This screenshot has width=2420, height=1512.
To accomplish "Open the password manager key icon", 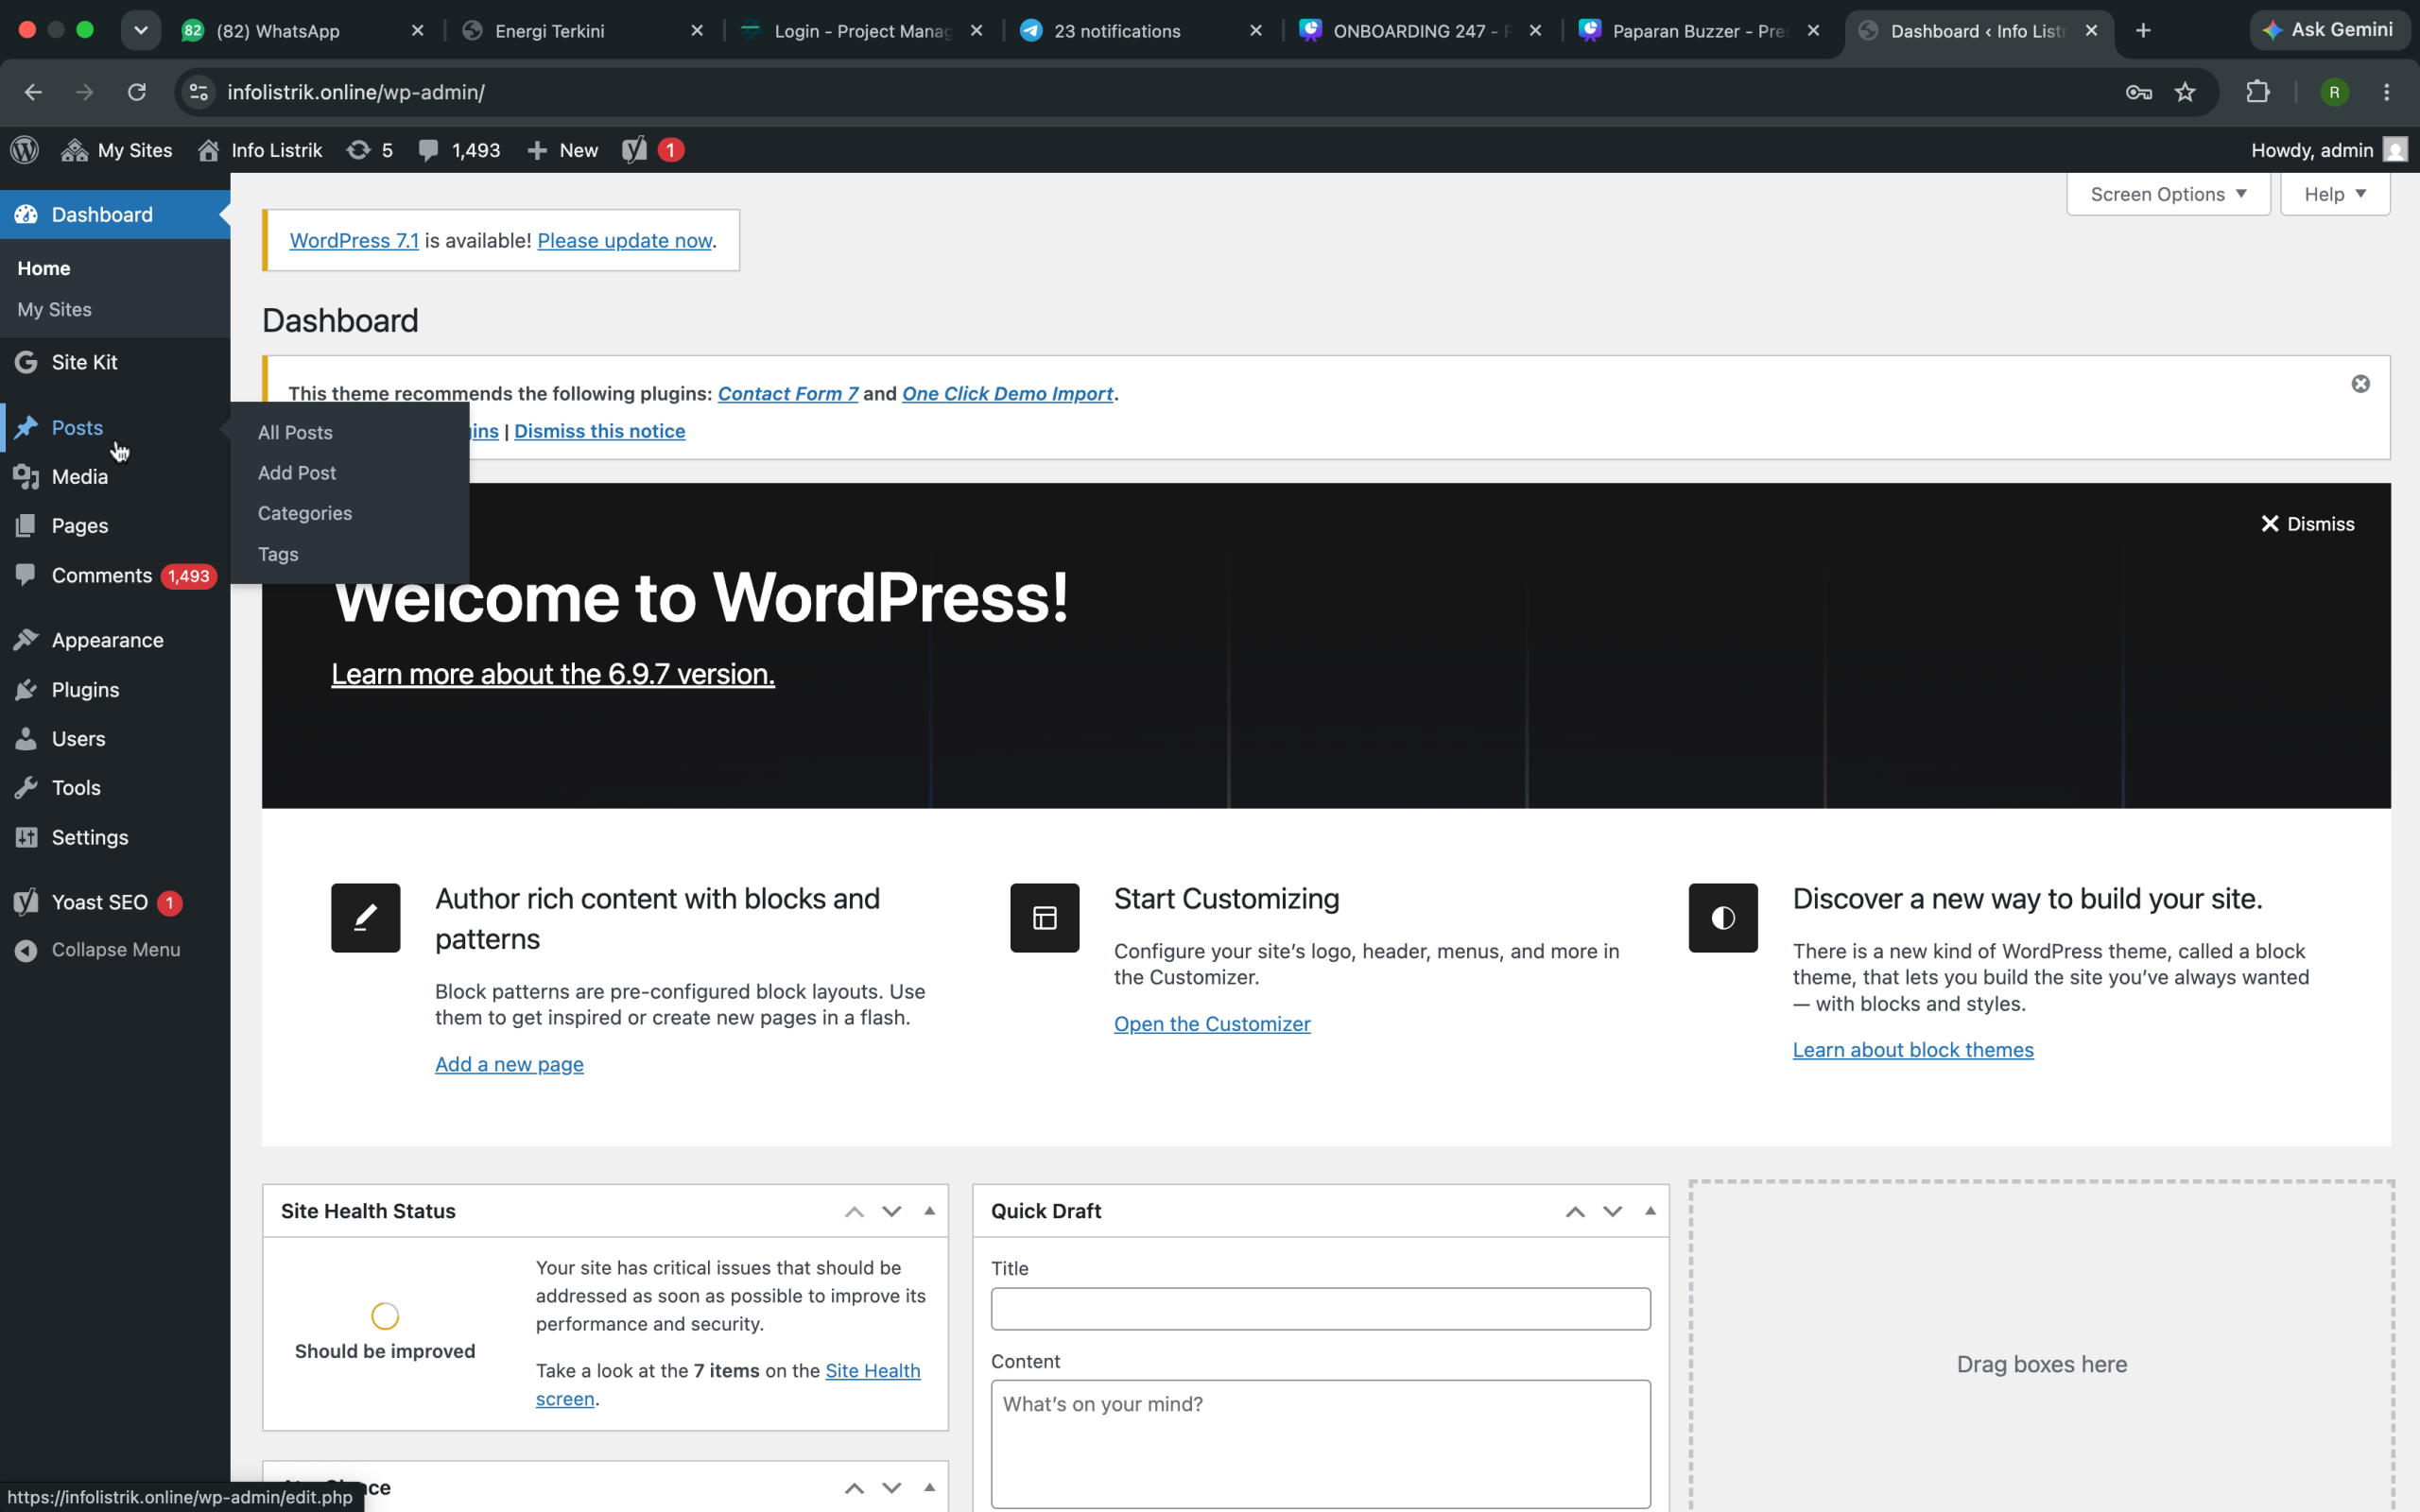I will (x=2139, y=92).
